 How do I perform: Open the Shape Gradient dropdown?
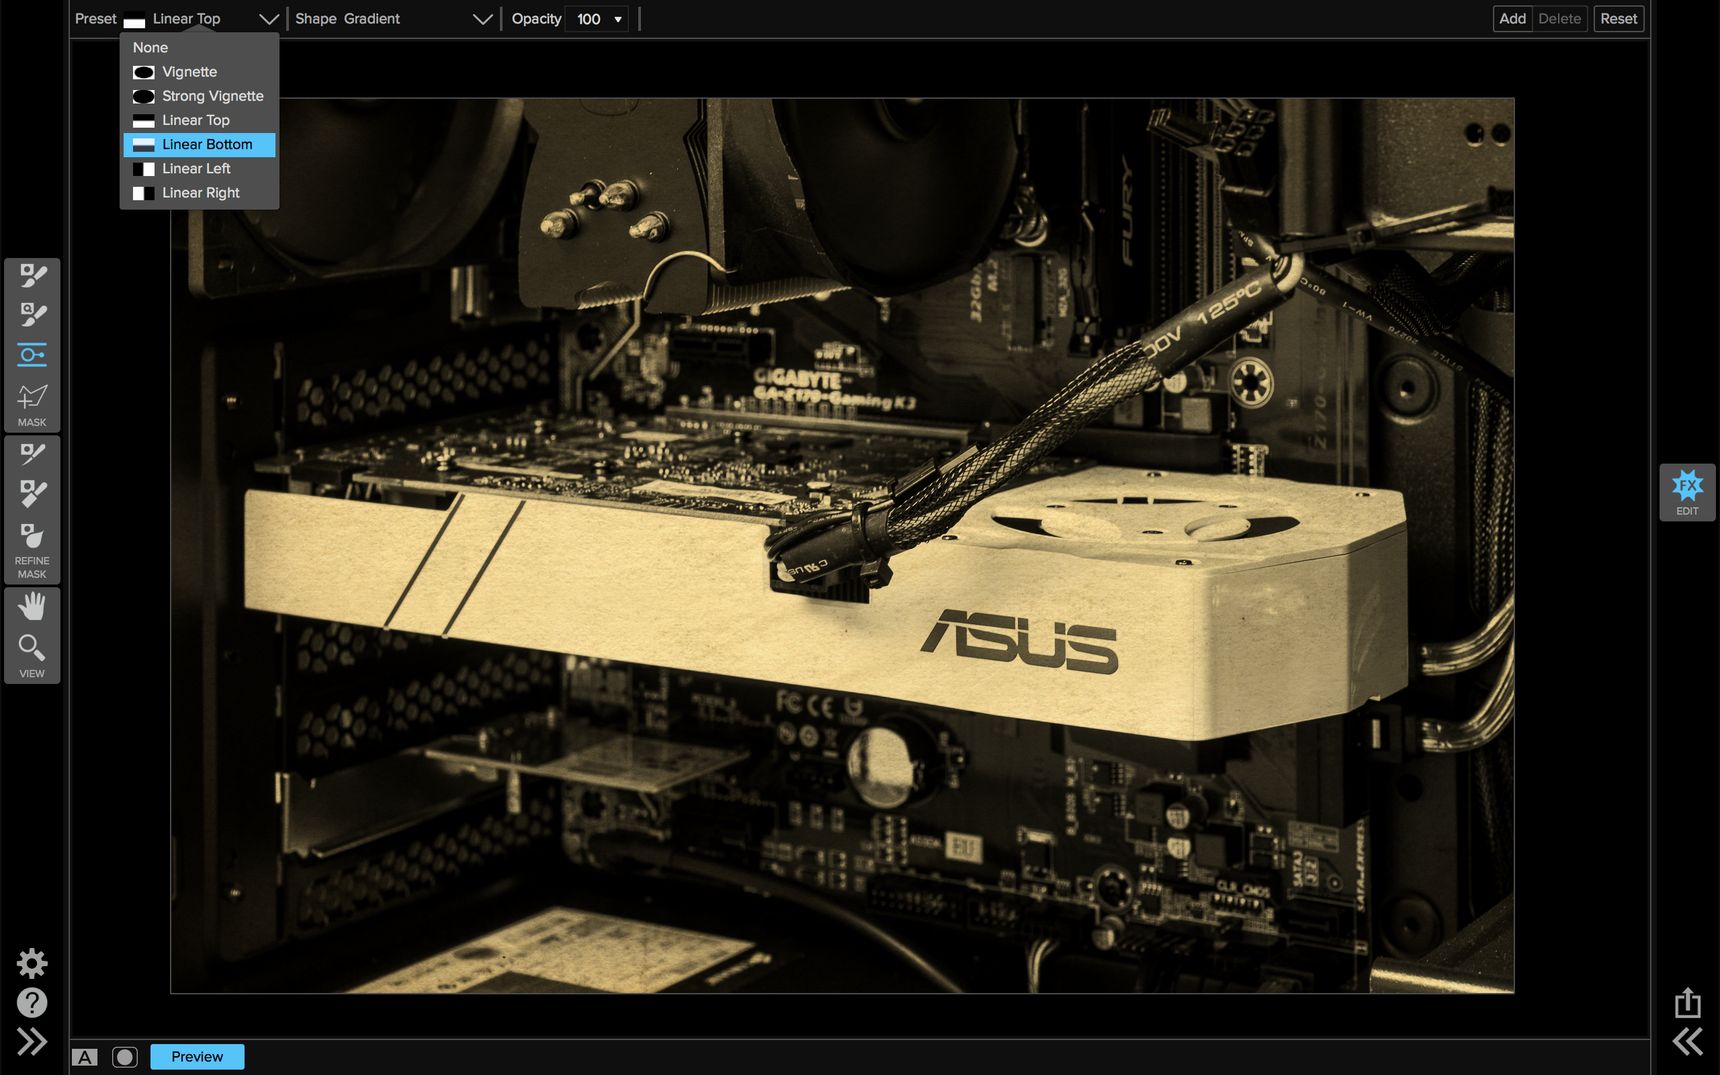click(419, 19)
